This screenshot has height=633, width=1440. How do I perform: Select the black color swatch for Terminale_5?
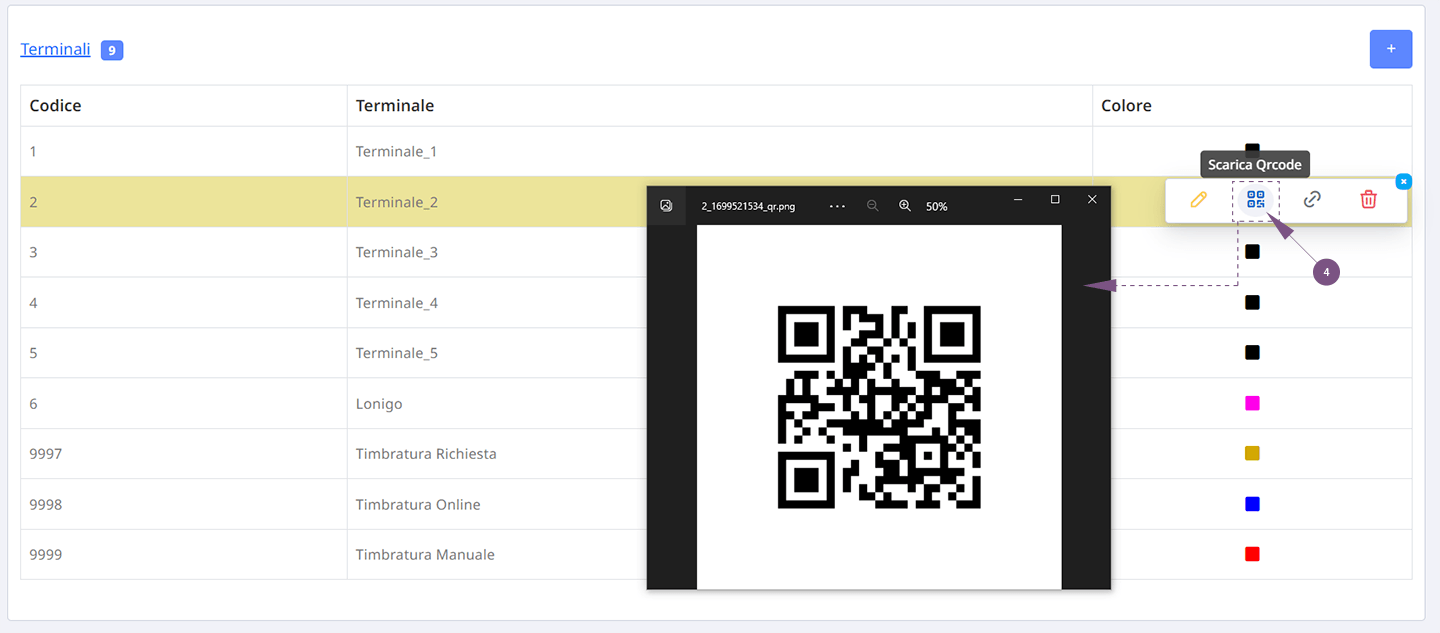pyautogui.click(x=1252, y=352)
